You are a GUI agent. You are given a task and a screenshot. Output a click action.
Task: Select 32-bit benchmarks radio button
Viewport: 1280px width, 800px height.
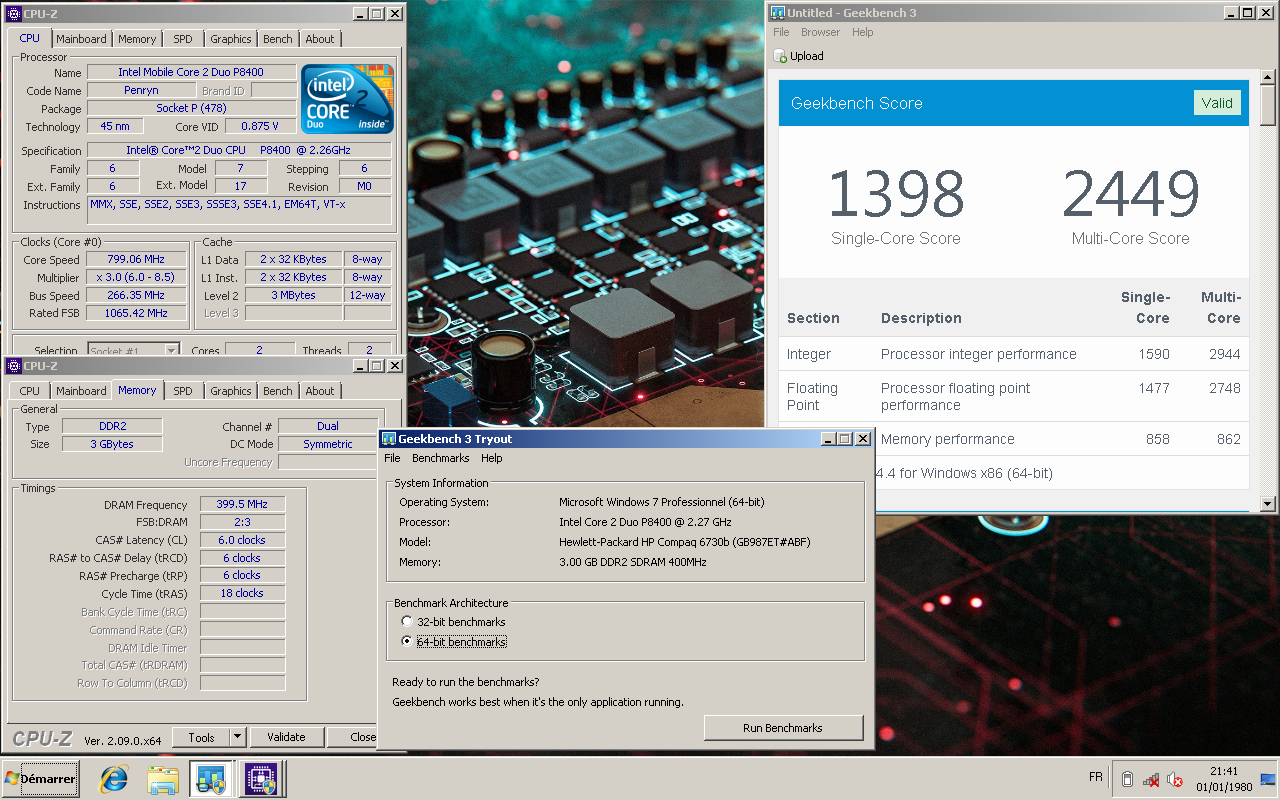407,622
